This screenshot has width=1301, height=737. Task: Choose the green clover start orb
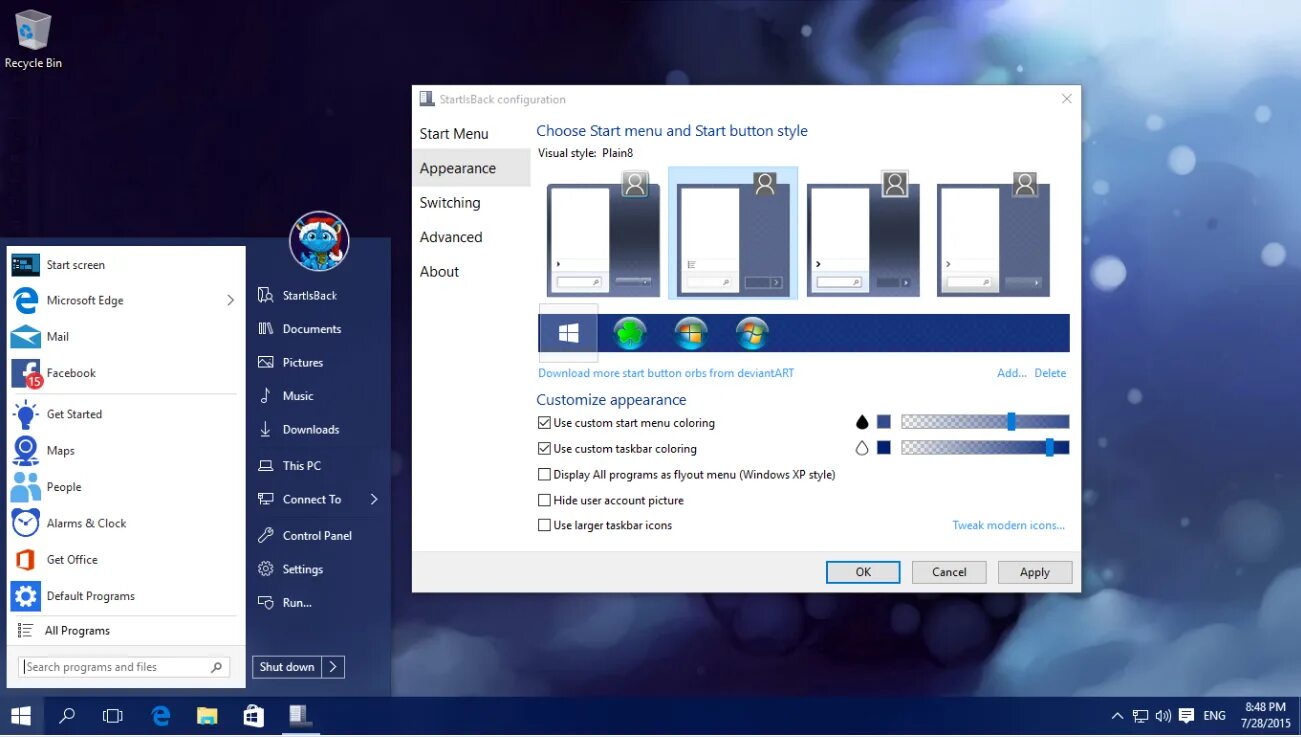630,333
